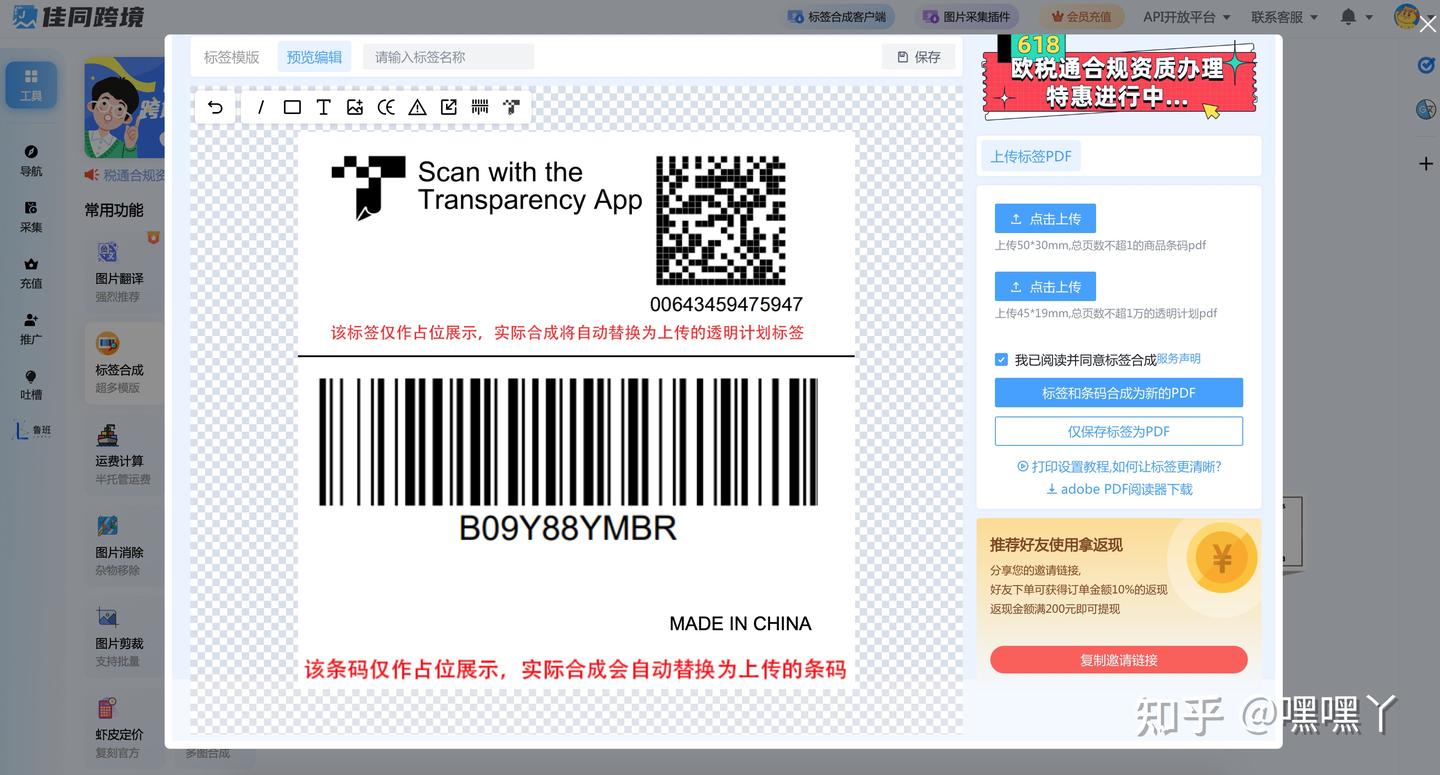Expand the 联系客服 dropdown
The image size is (1440, 775).
1284,17
